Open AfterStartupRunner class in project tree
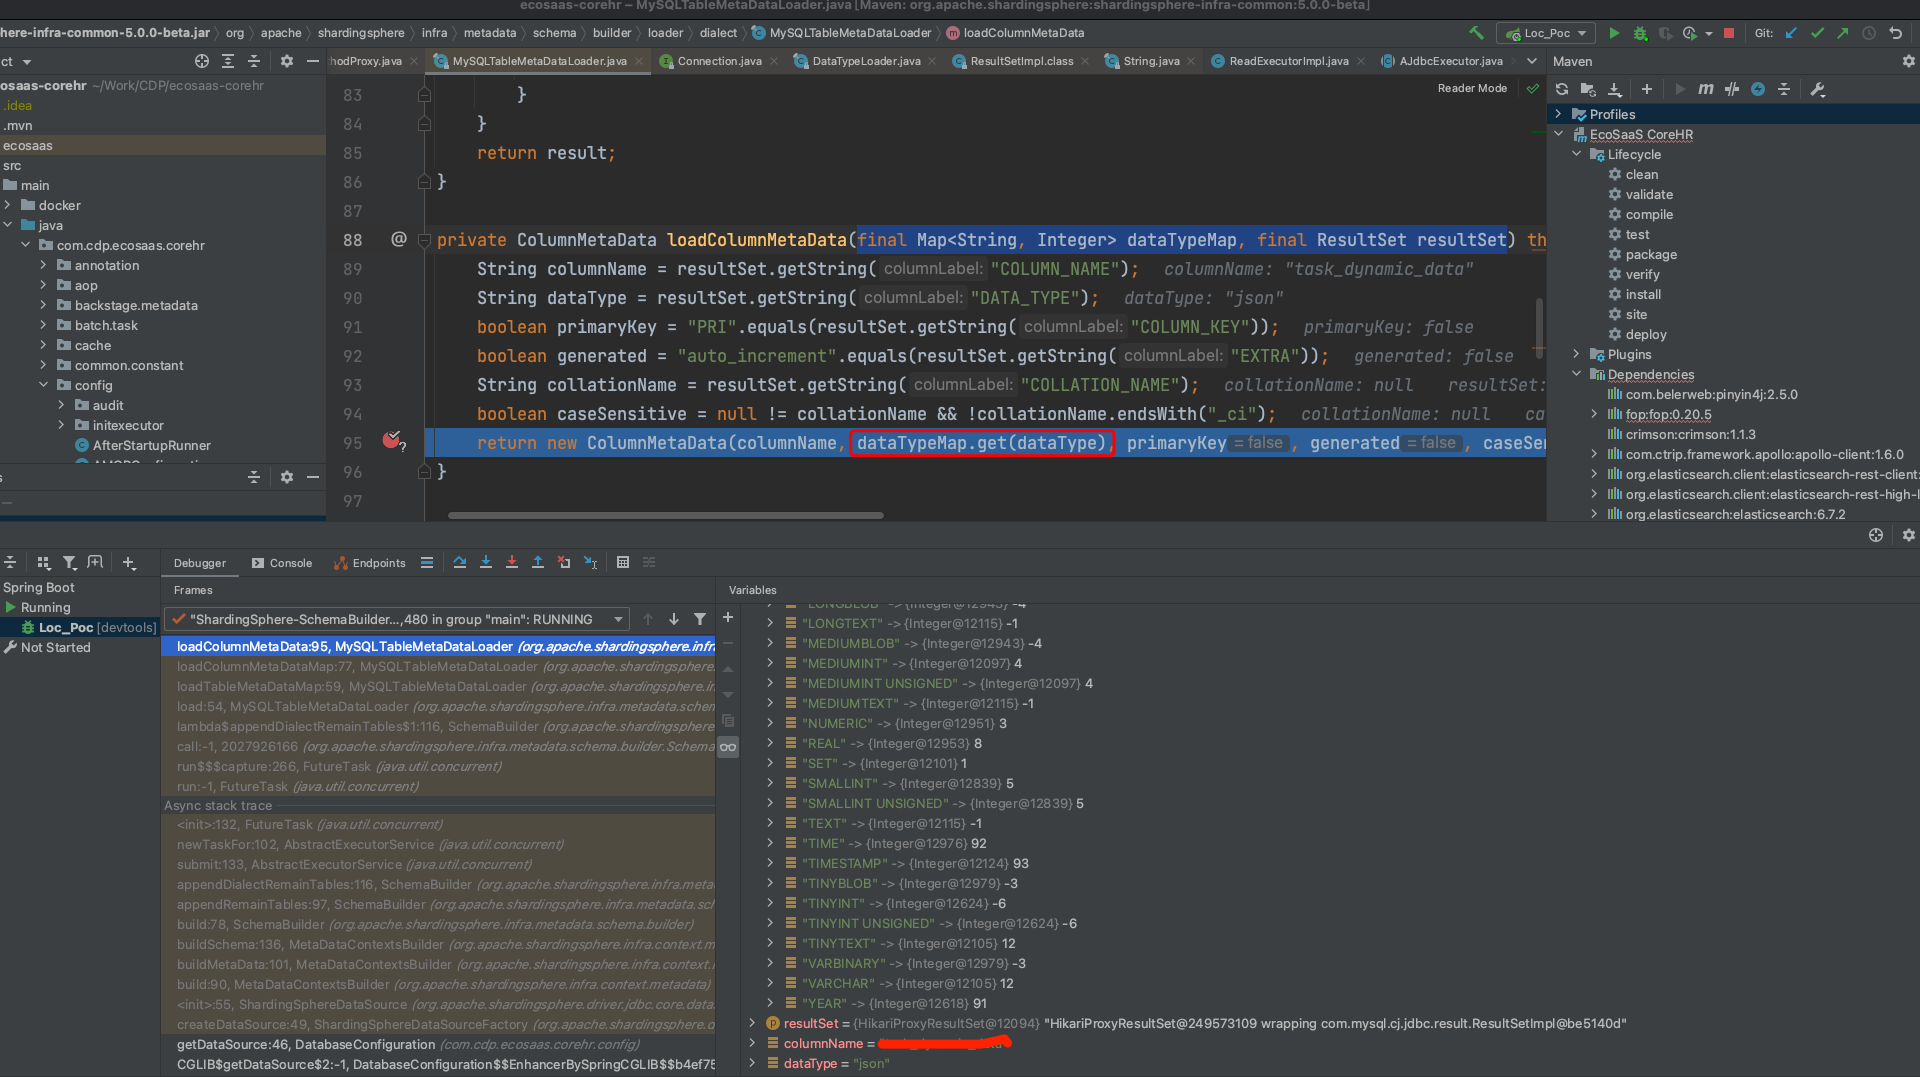Image resolution: width=1920 pixels, height=1077 pixels. pos(151,445)
